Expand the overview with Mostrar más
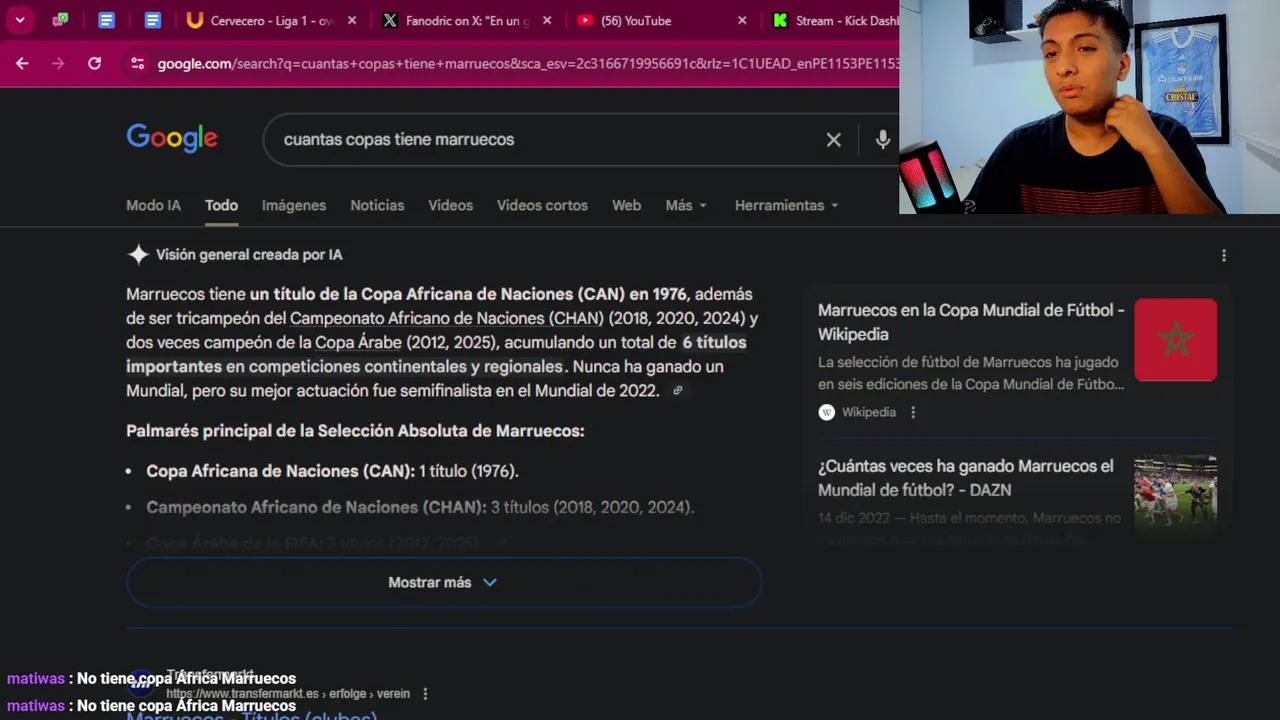 pyautogui.click(x=444, y=582)
